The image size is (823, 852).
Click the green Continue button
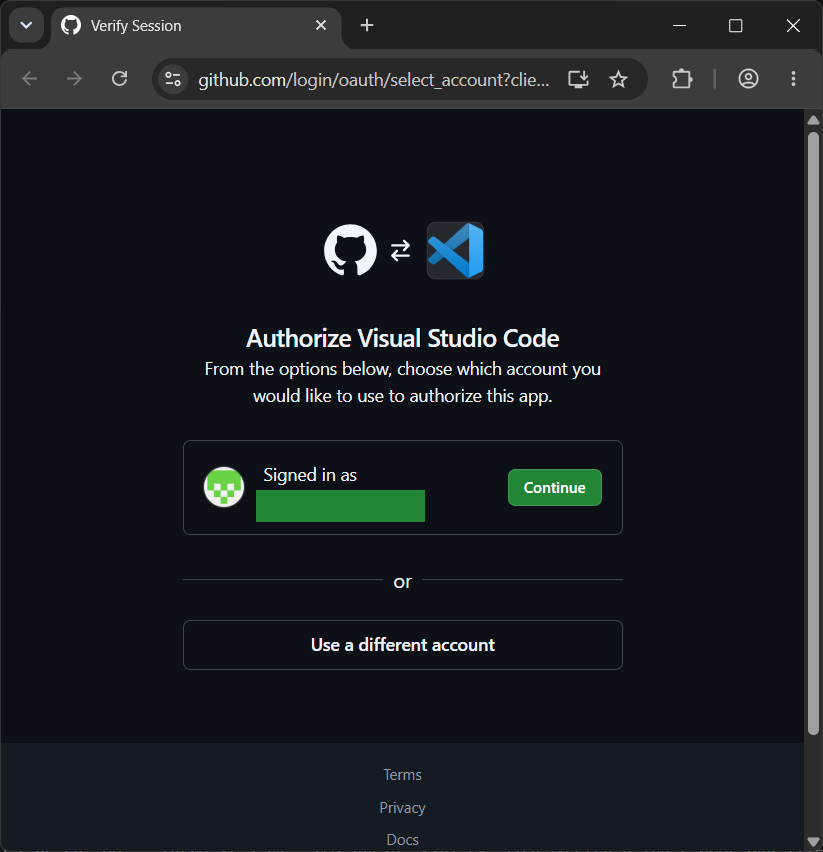click(555, 487)
